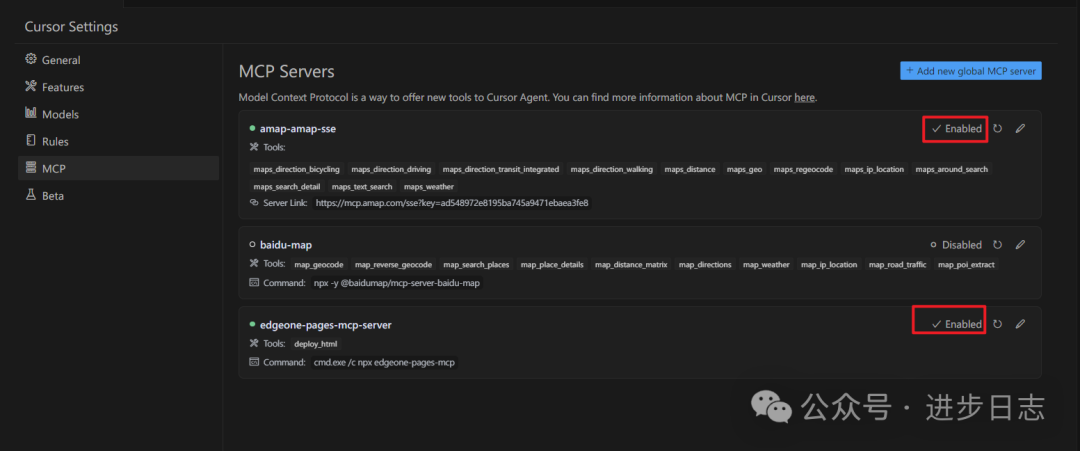Screen dimensions: 1080x451
Task: Select the map_distance_matrix tool tag
Action: [x=631, y=264]
